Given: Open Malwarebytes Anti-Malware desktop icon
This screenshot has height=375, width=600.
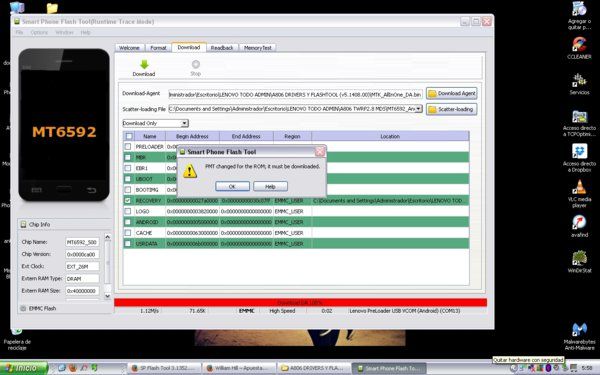Looking at the screenshot, I should [579, 329].
